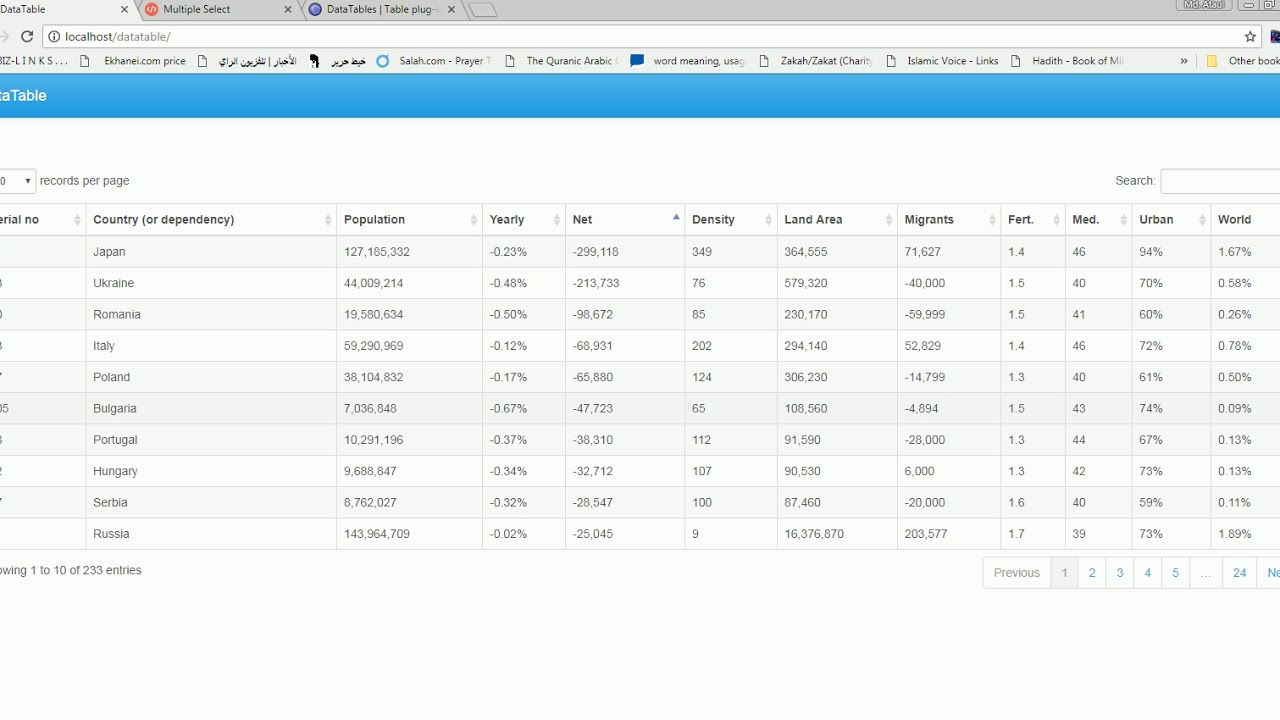Go to pagination page 3
Image resolution: width=1280 pixels, height=720 pixels.
point(1120,573)
